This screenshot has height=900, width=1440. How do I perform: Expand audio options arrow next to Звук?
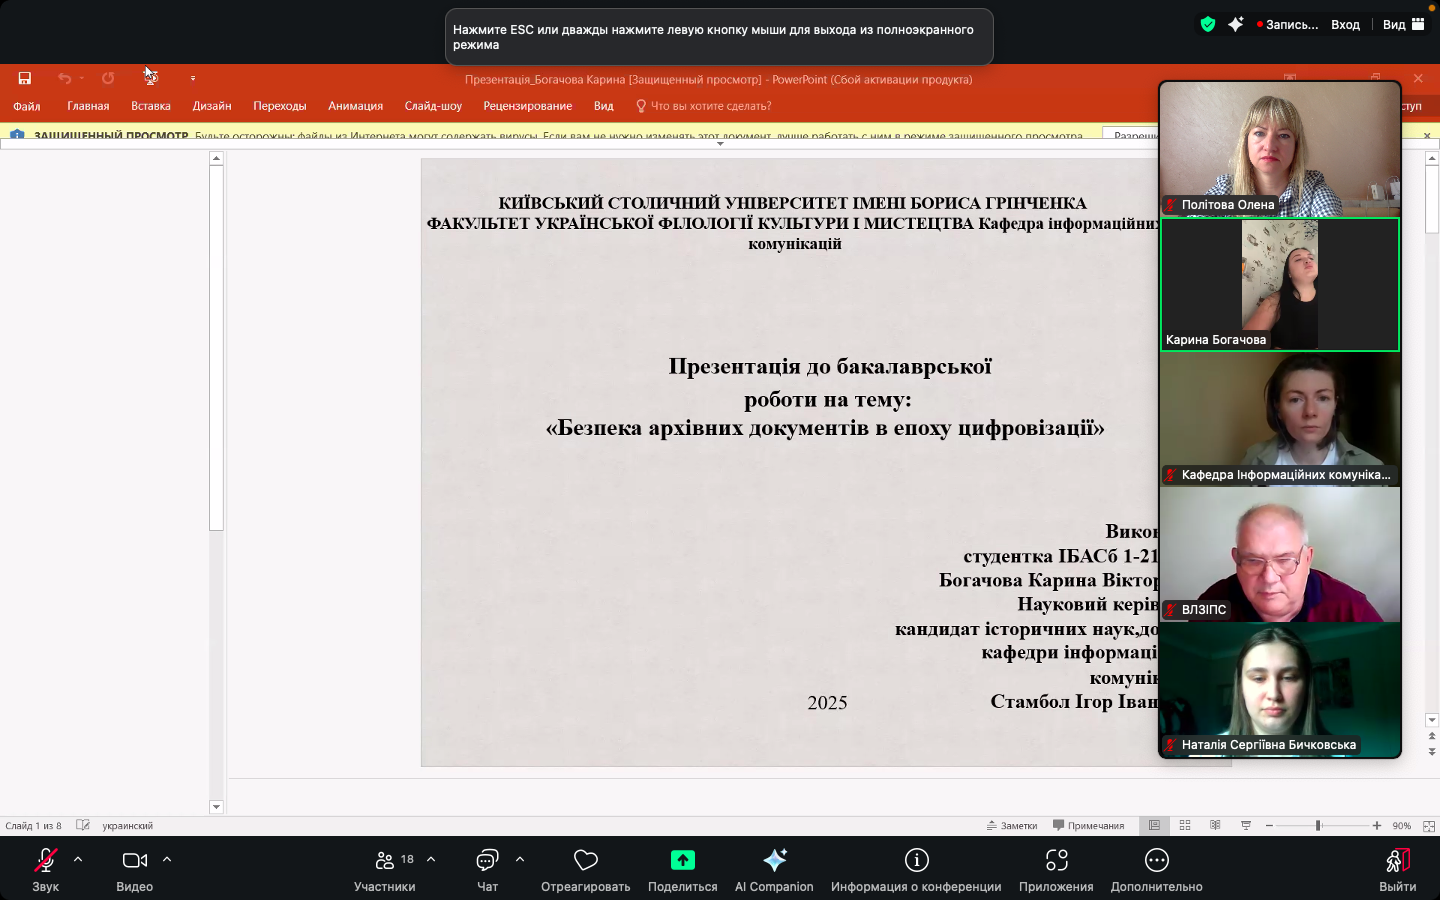coord(78,859)
